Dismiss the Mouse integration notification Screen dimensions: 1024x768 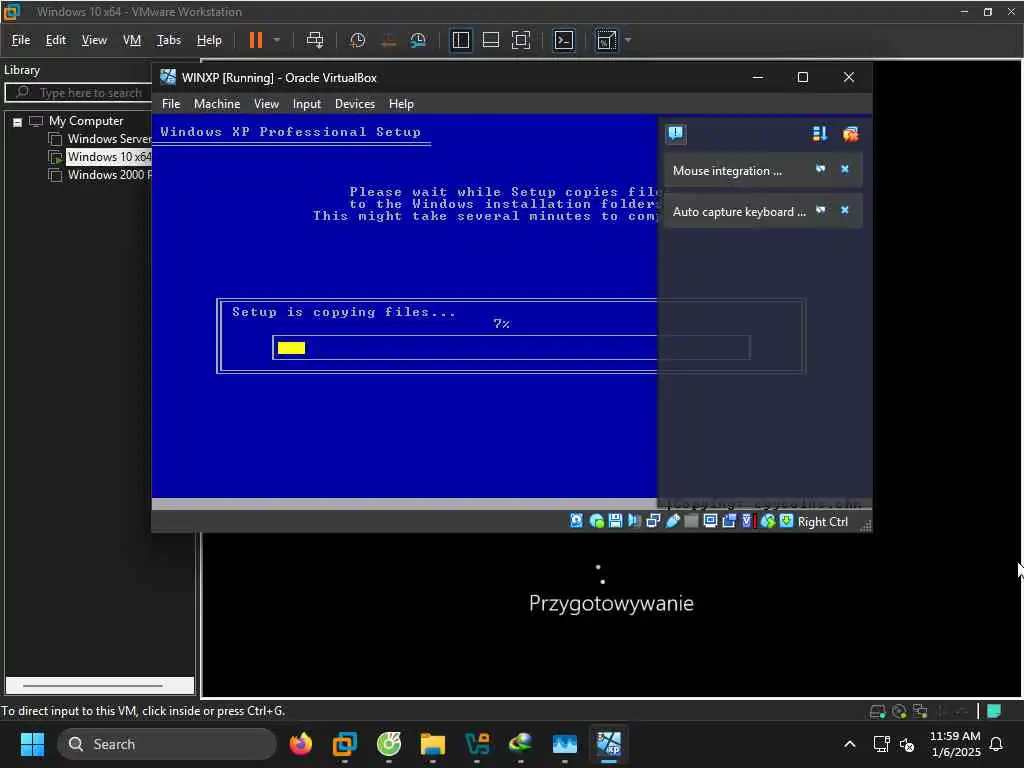coord(844,169)
